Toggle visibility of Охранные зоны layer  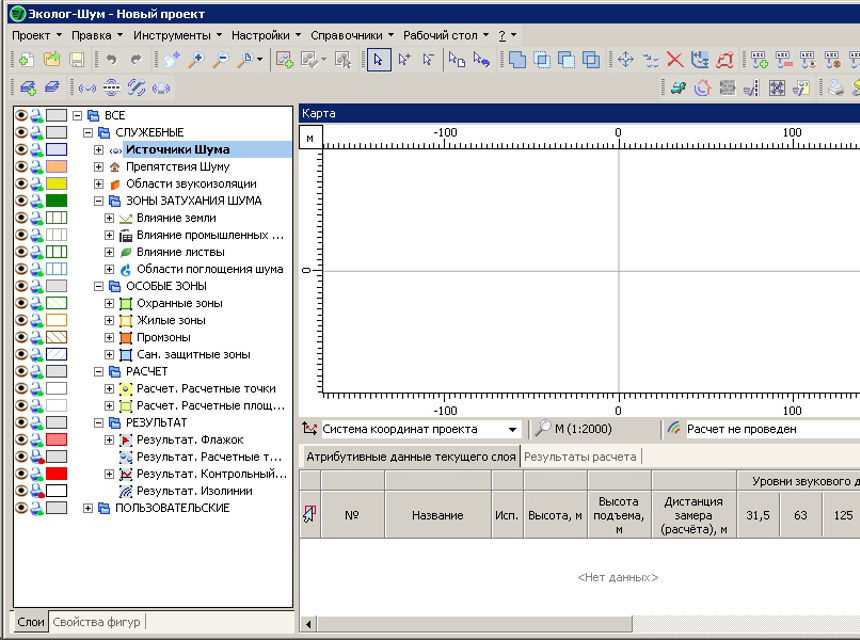pos(21,303)
